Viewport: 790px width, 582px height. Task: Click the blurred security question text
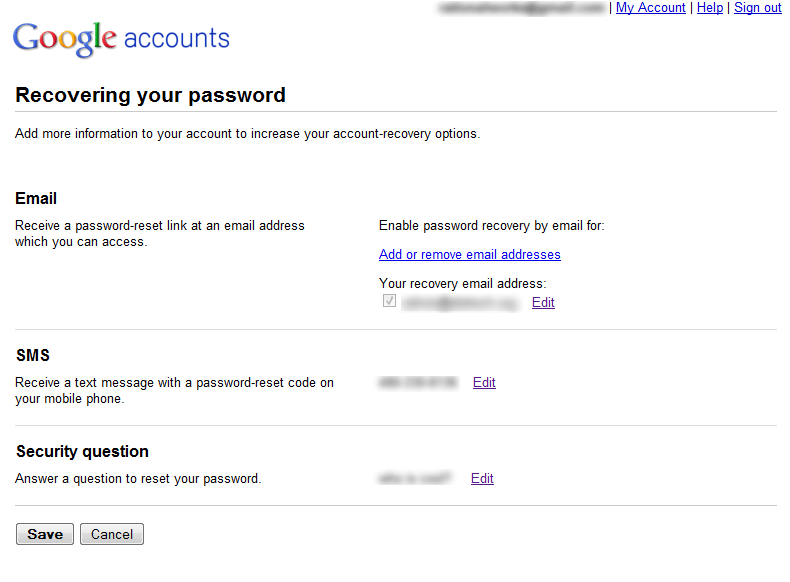point(414,478)
